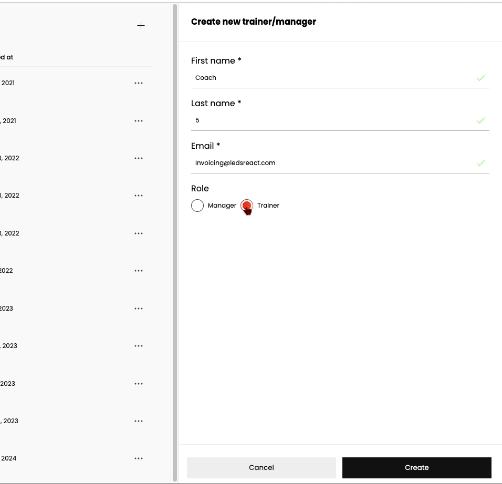The height and width of the screenshot is (484, 502).
Task: Open the three-dots menu for the second 2022 row
Action: (139, 196)
